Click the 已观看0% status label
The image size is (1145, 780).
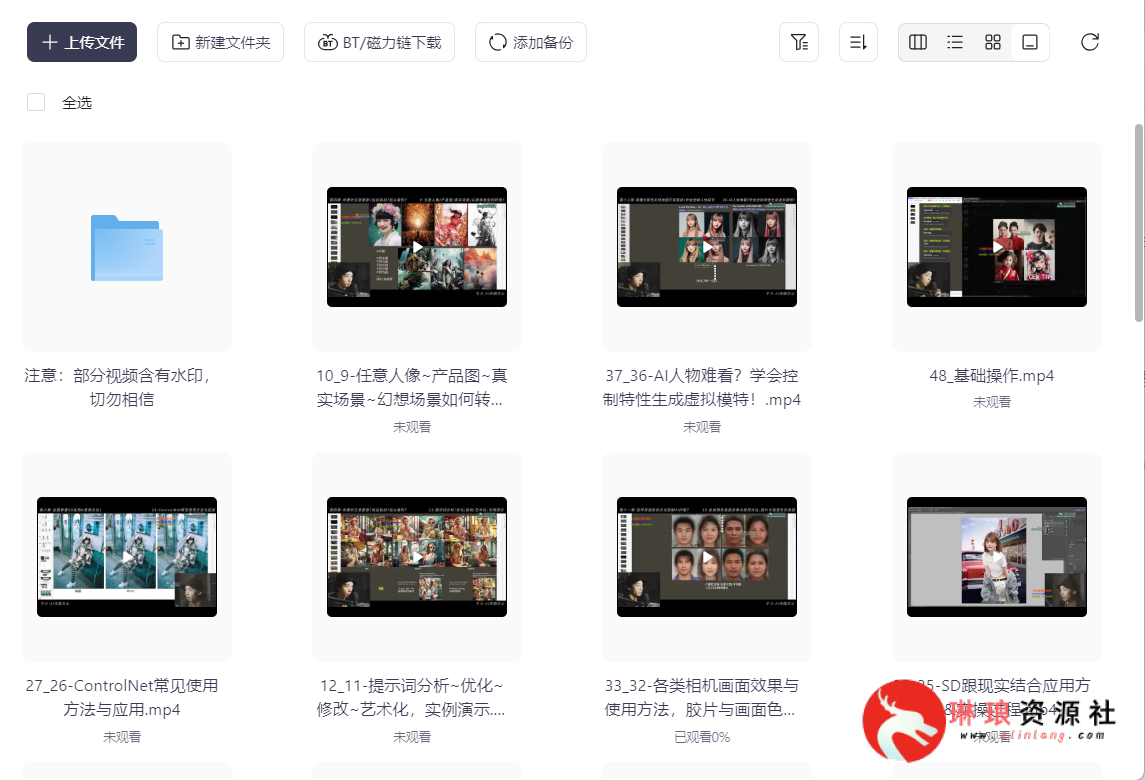[x=702, y=737]
